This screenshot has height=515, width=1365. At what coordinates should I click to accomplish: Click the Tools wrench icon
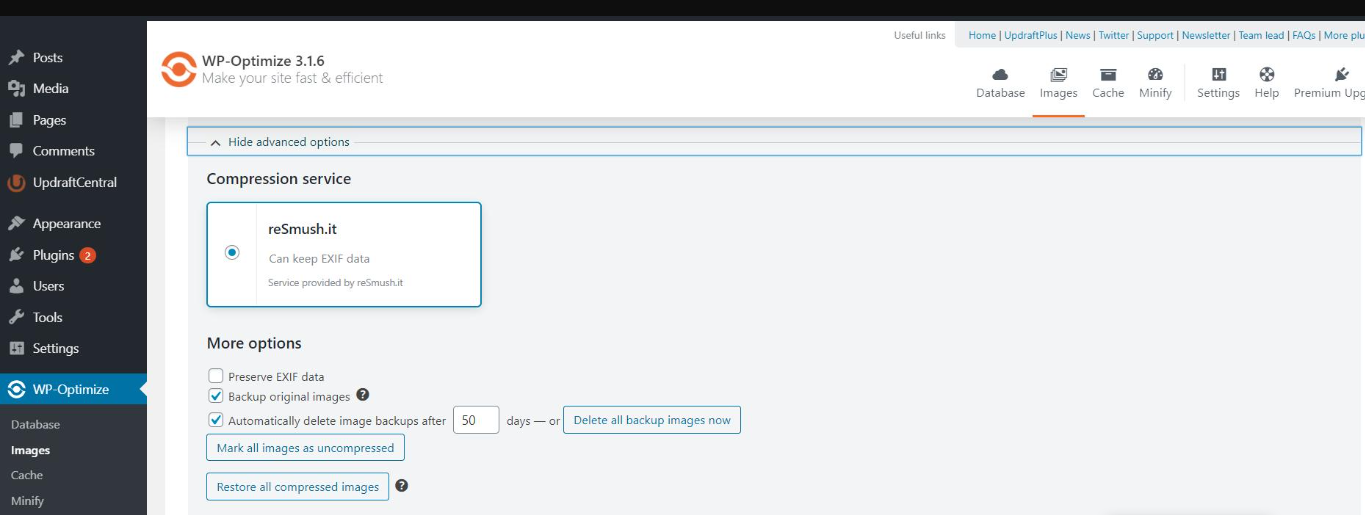coord(16,317)
